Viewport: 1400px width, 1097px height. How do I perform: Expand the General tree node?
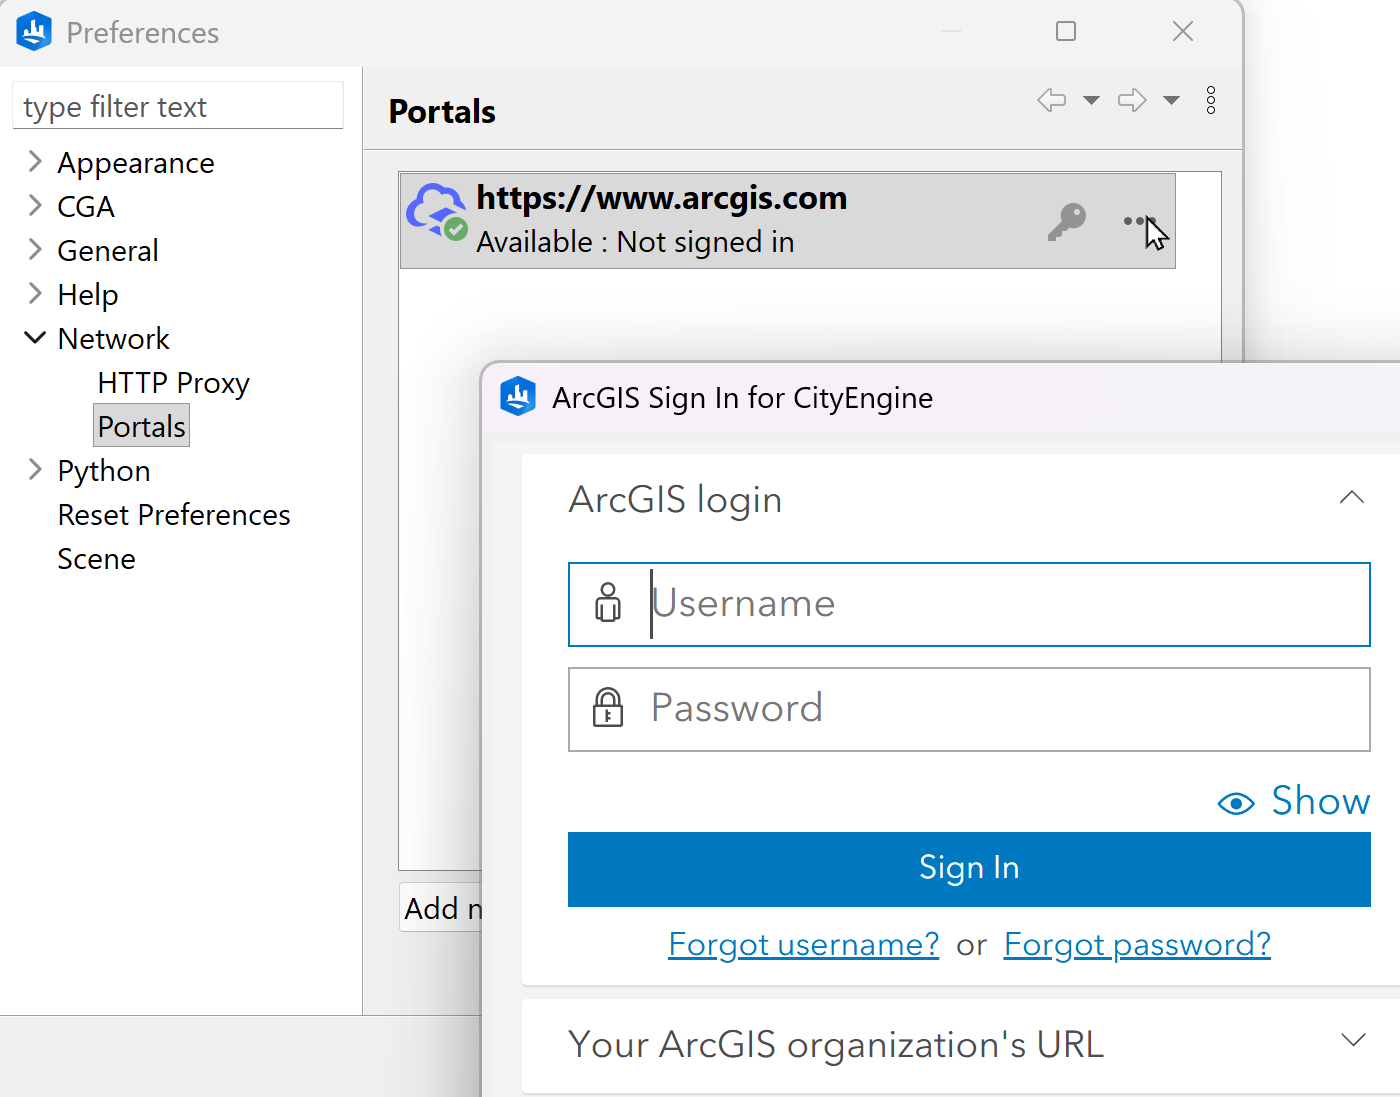click(35, 249)
